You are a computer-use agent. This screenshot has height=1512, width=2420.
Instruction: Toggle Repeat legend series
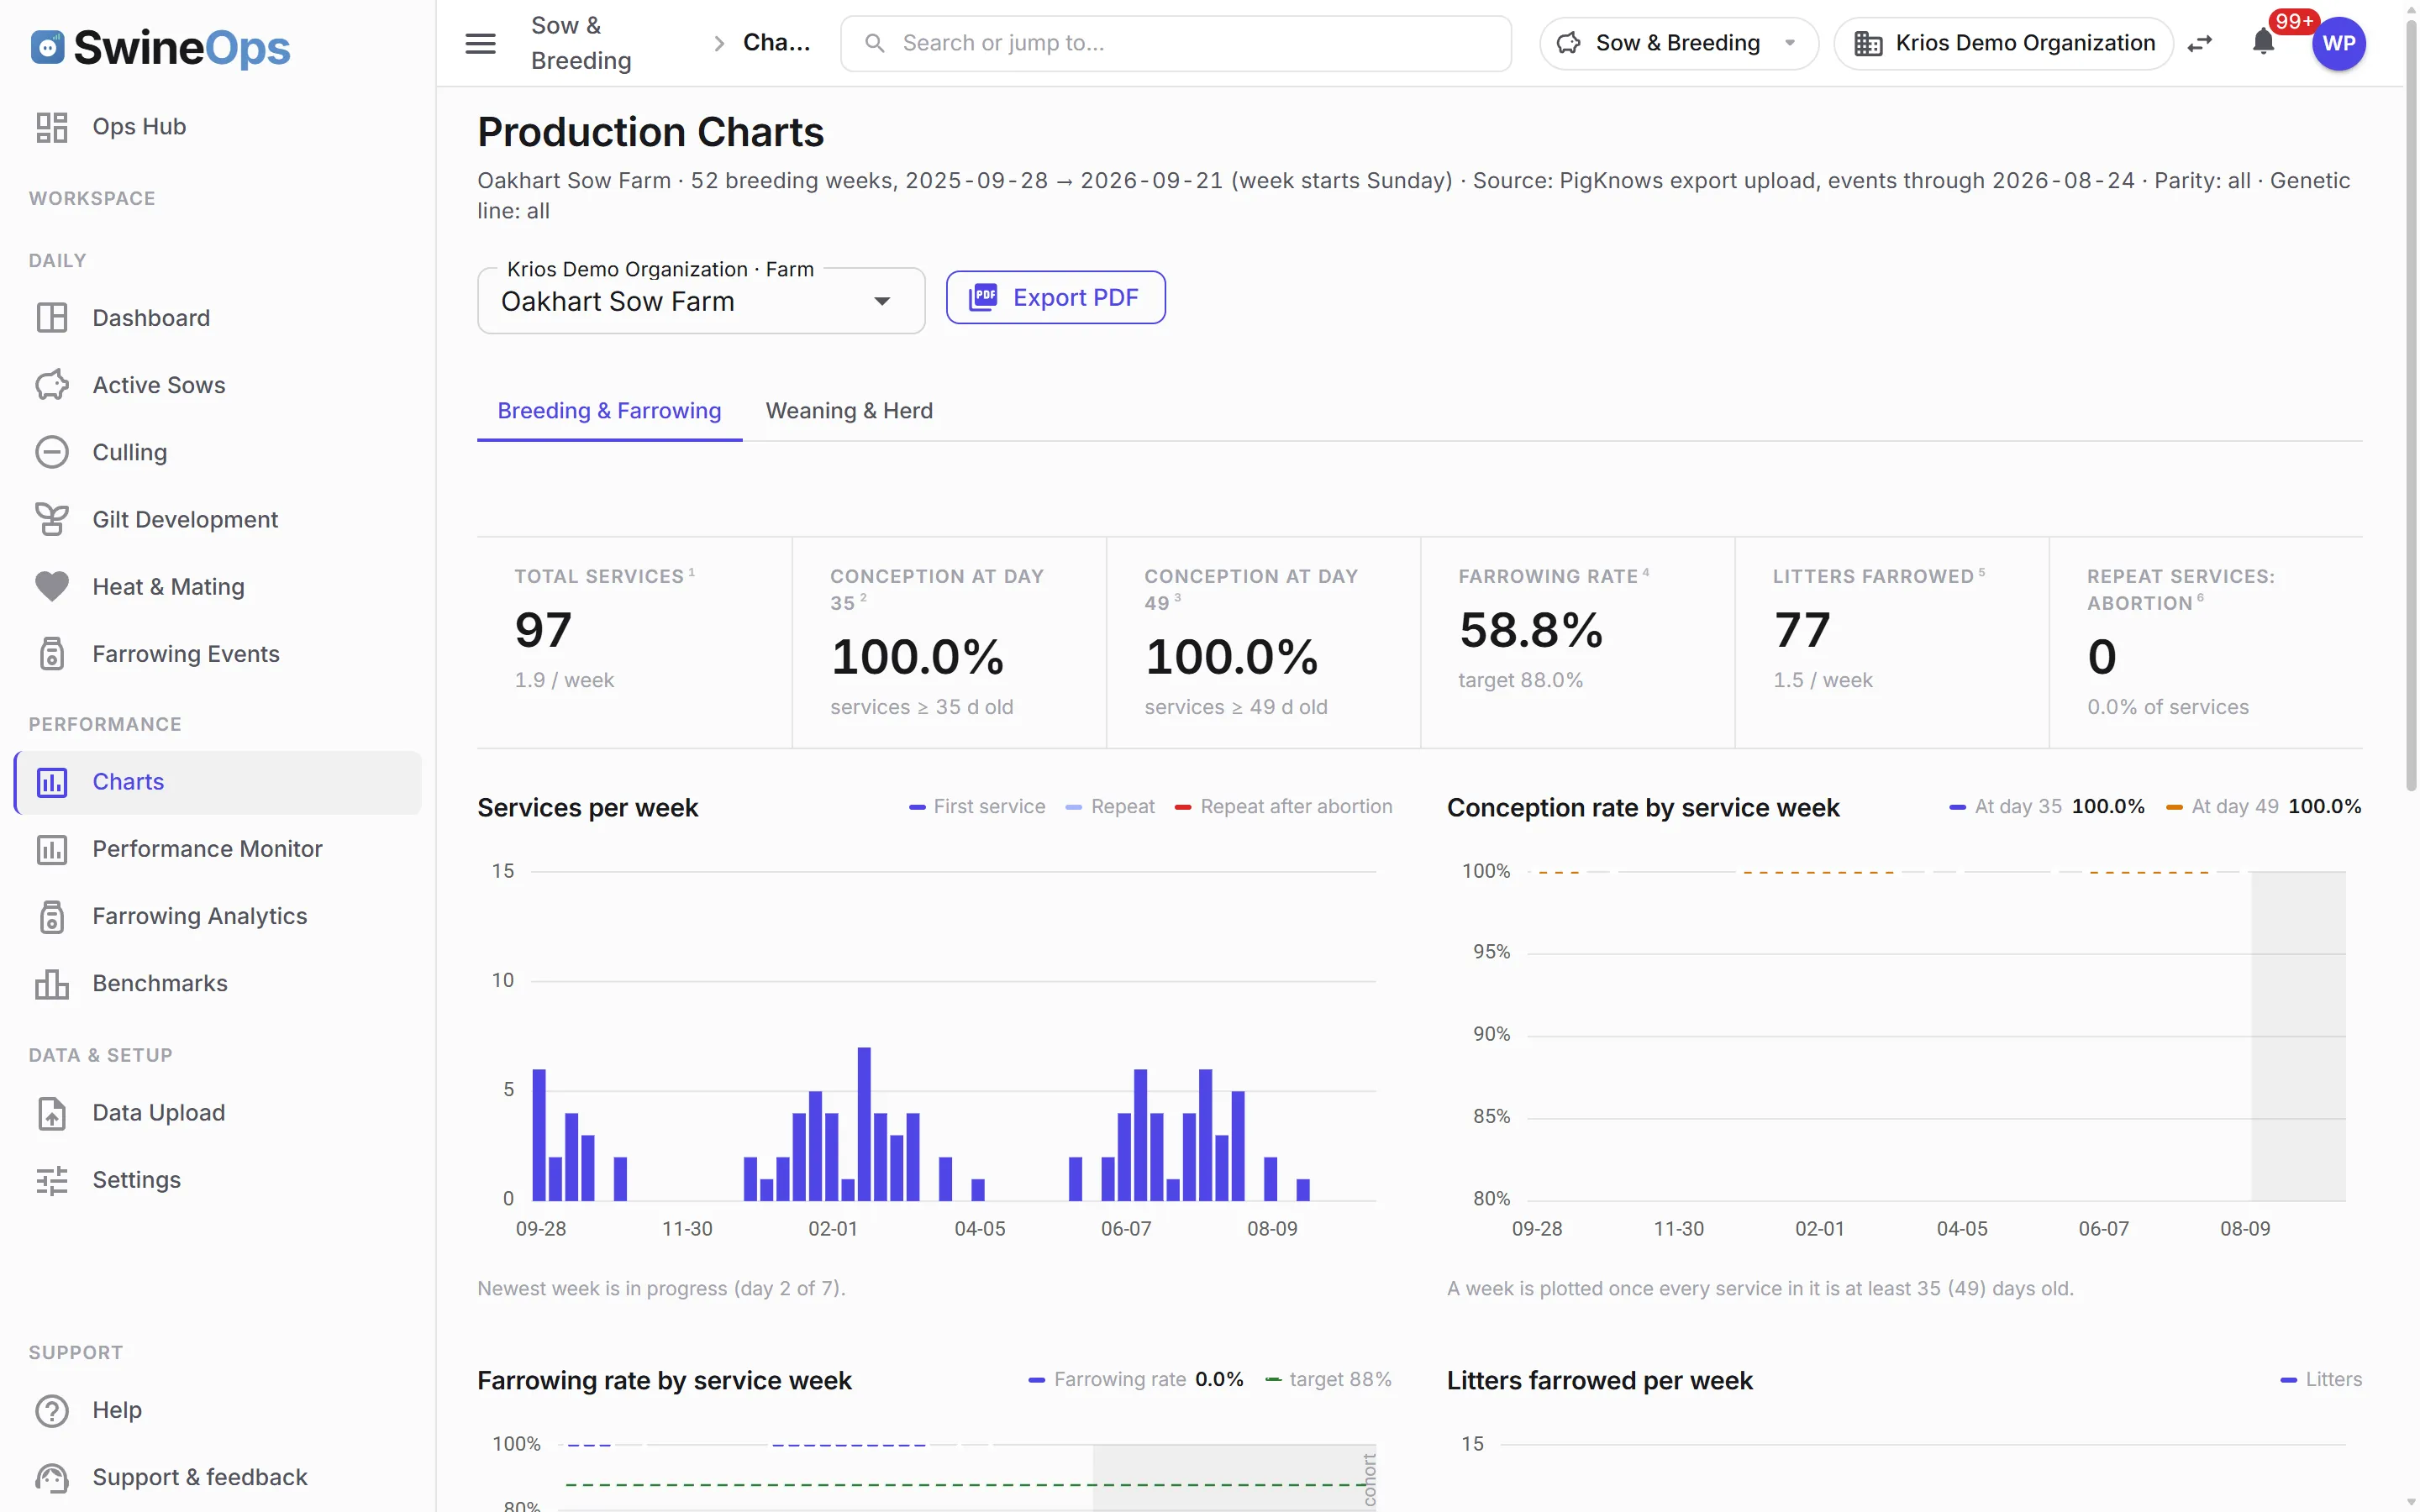[x=1110, y=807]
